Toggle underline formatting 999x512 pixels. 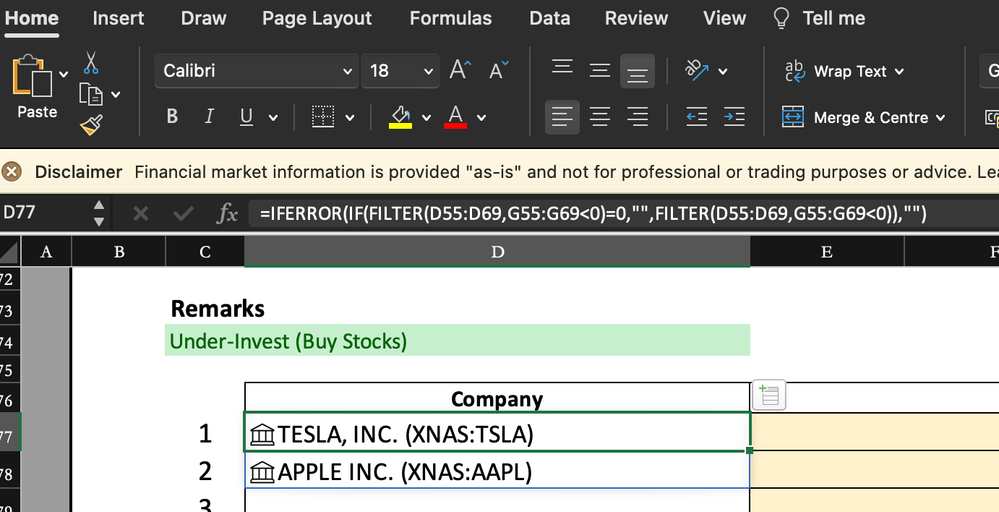click(246, 117)
